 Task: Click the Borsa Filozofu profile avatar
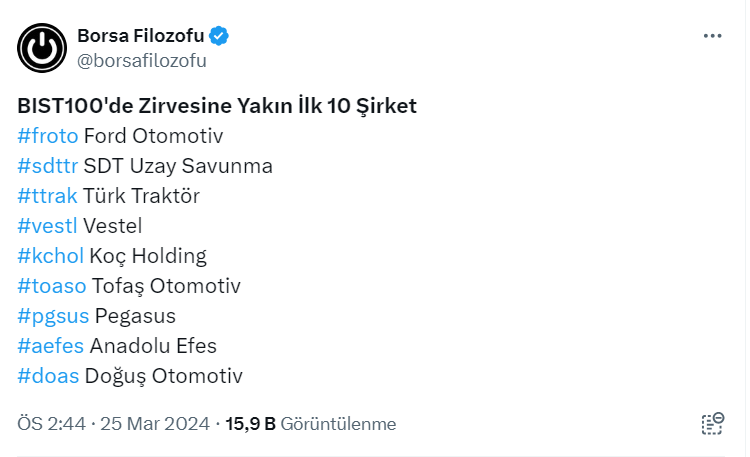(42, 48)
